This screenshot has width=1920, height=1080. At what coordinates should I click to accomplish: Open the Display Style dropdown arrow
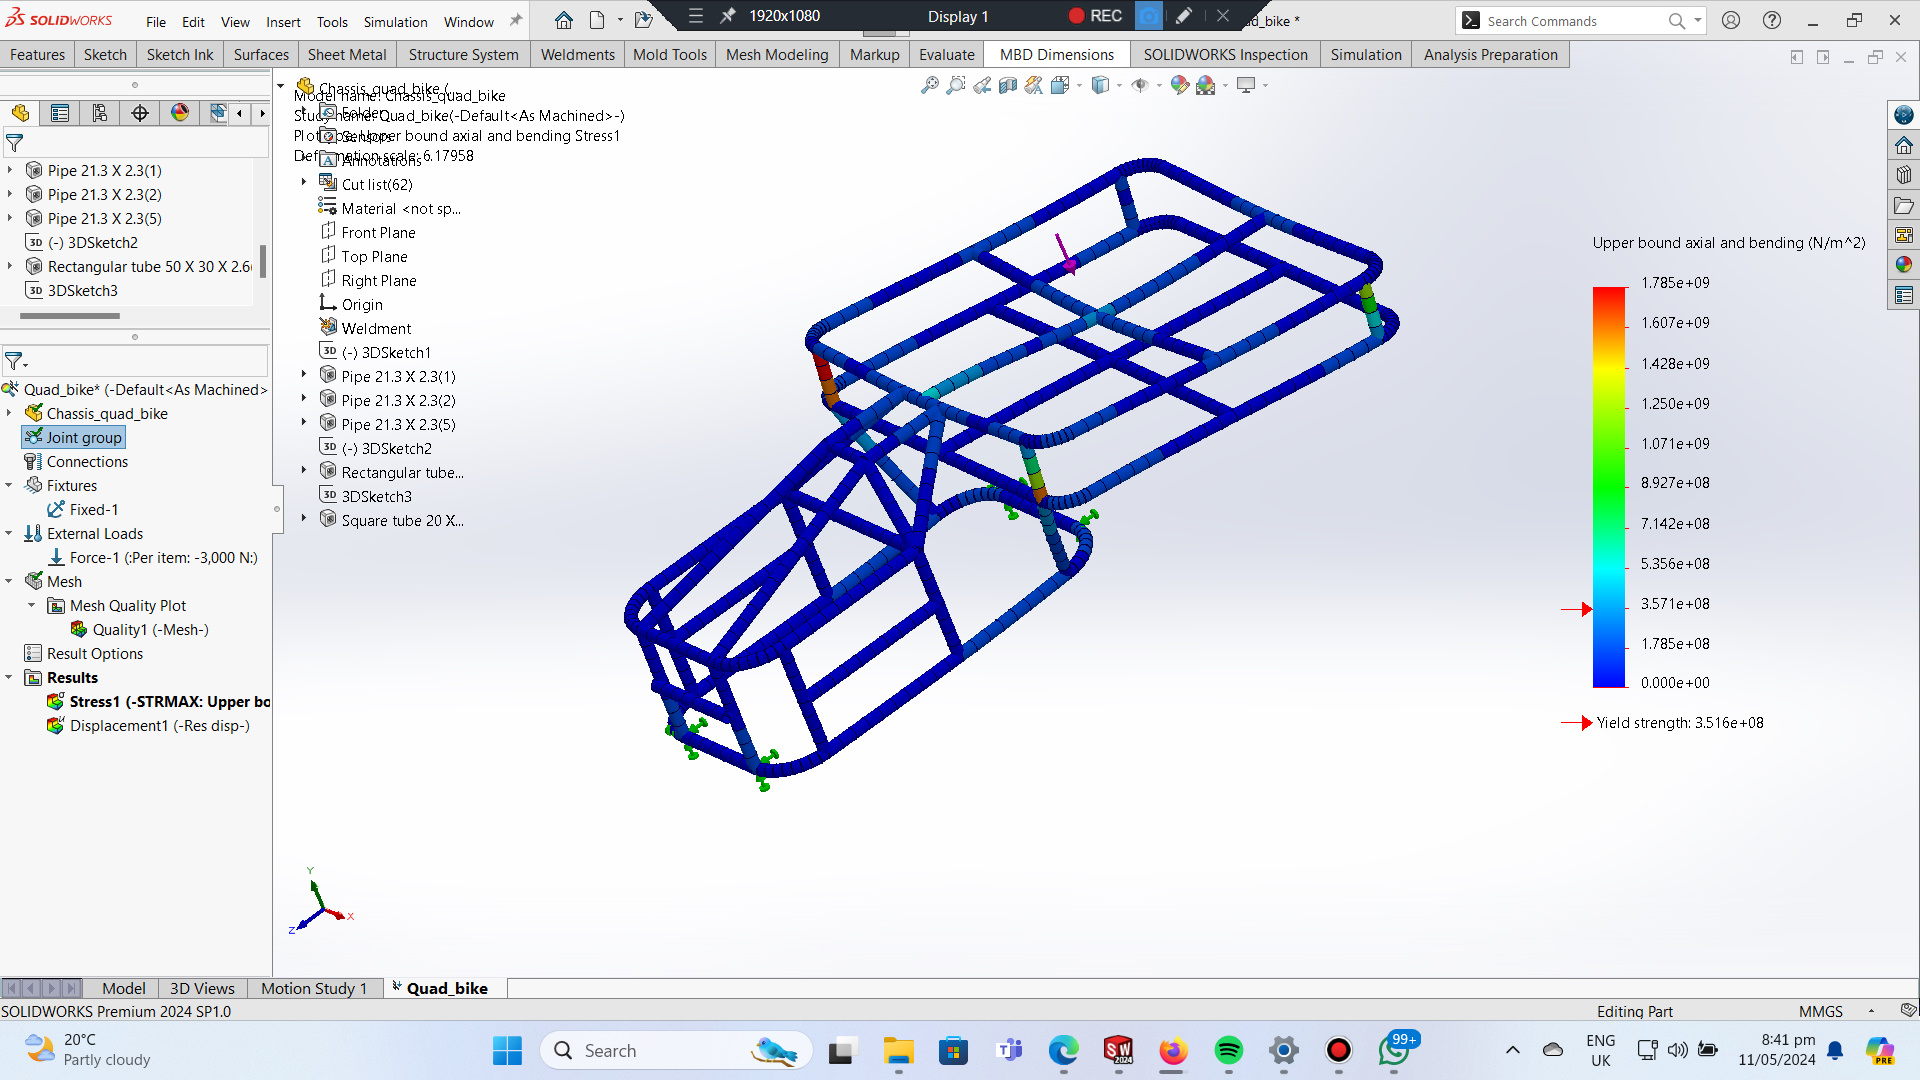1119,86
